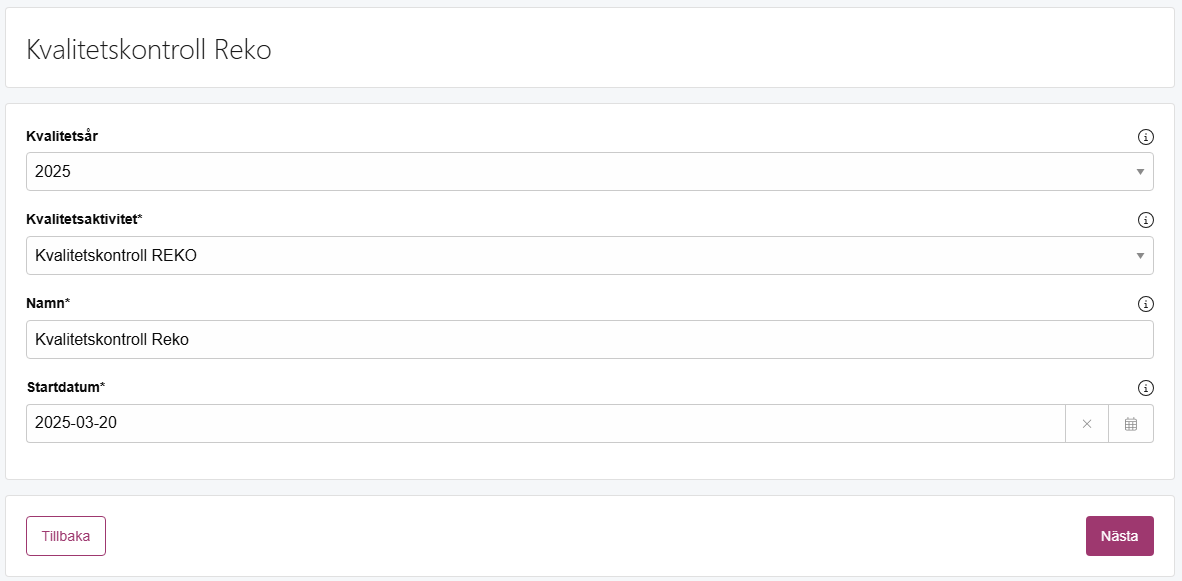Expand the Kvalitetsaktivitet dropdown arrow
Image resolution: width=1182 pixels, height=581 pixels.
pos(1140,255)
